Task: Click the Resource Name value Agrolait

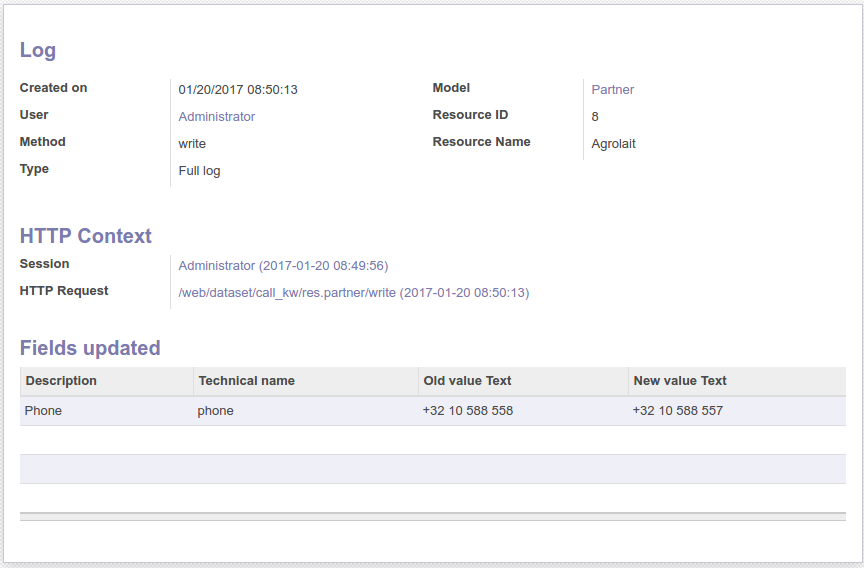Action: (x=613, y=144)
